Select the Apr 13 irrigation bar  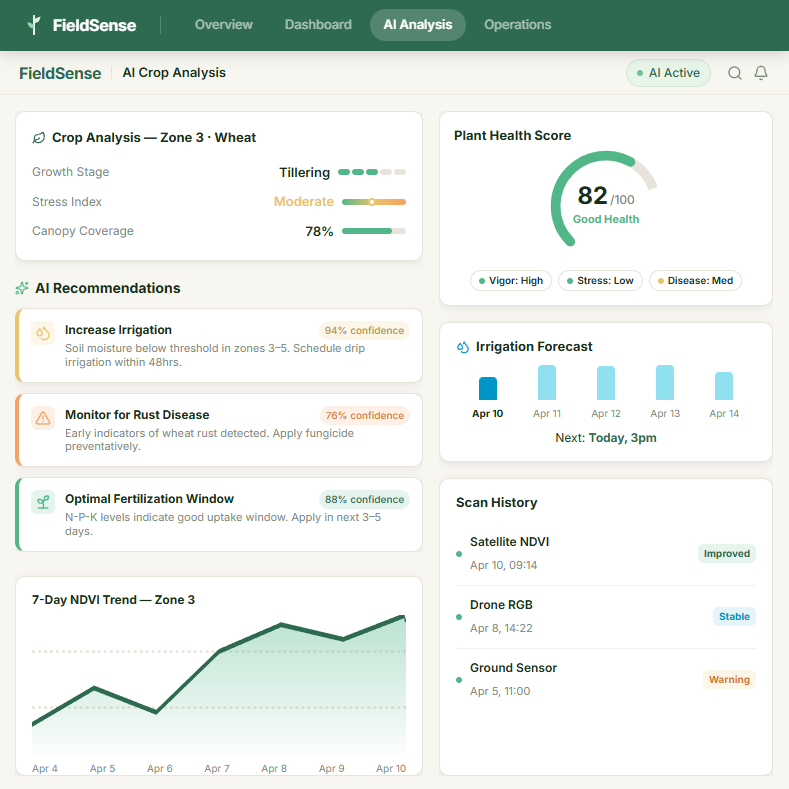665,383
